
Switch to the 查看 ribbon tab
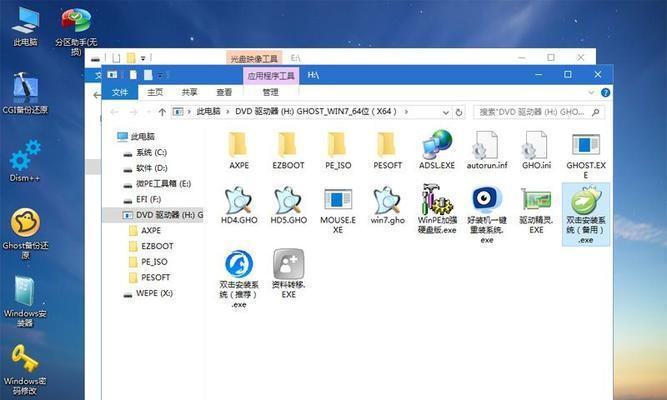click(x=224, y=92)
